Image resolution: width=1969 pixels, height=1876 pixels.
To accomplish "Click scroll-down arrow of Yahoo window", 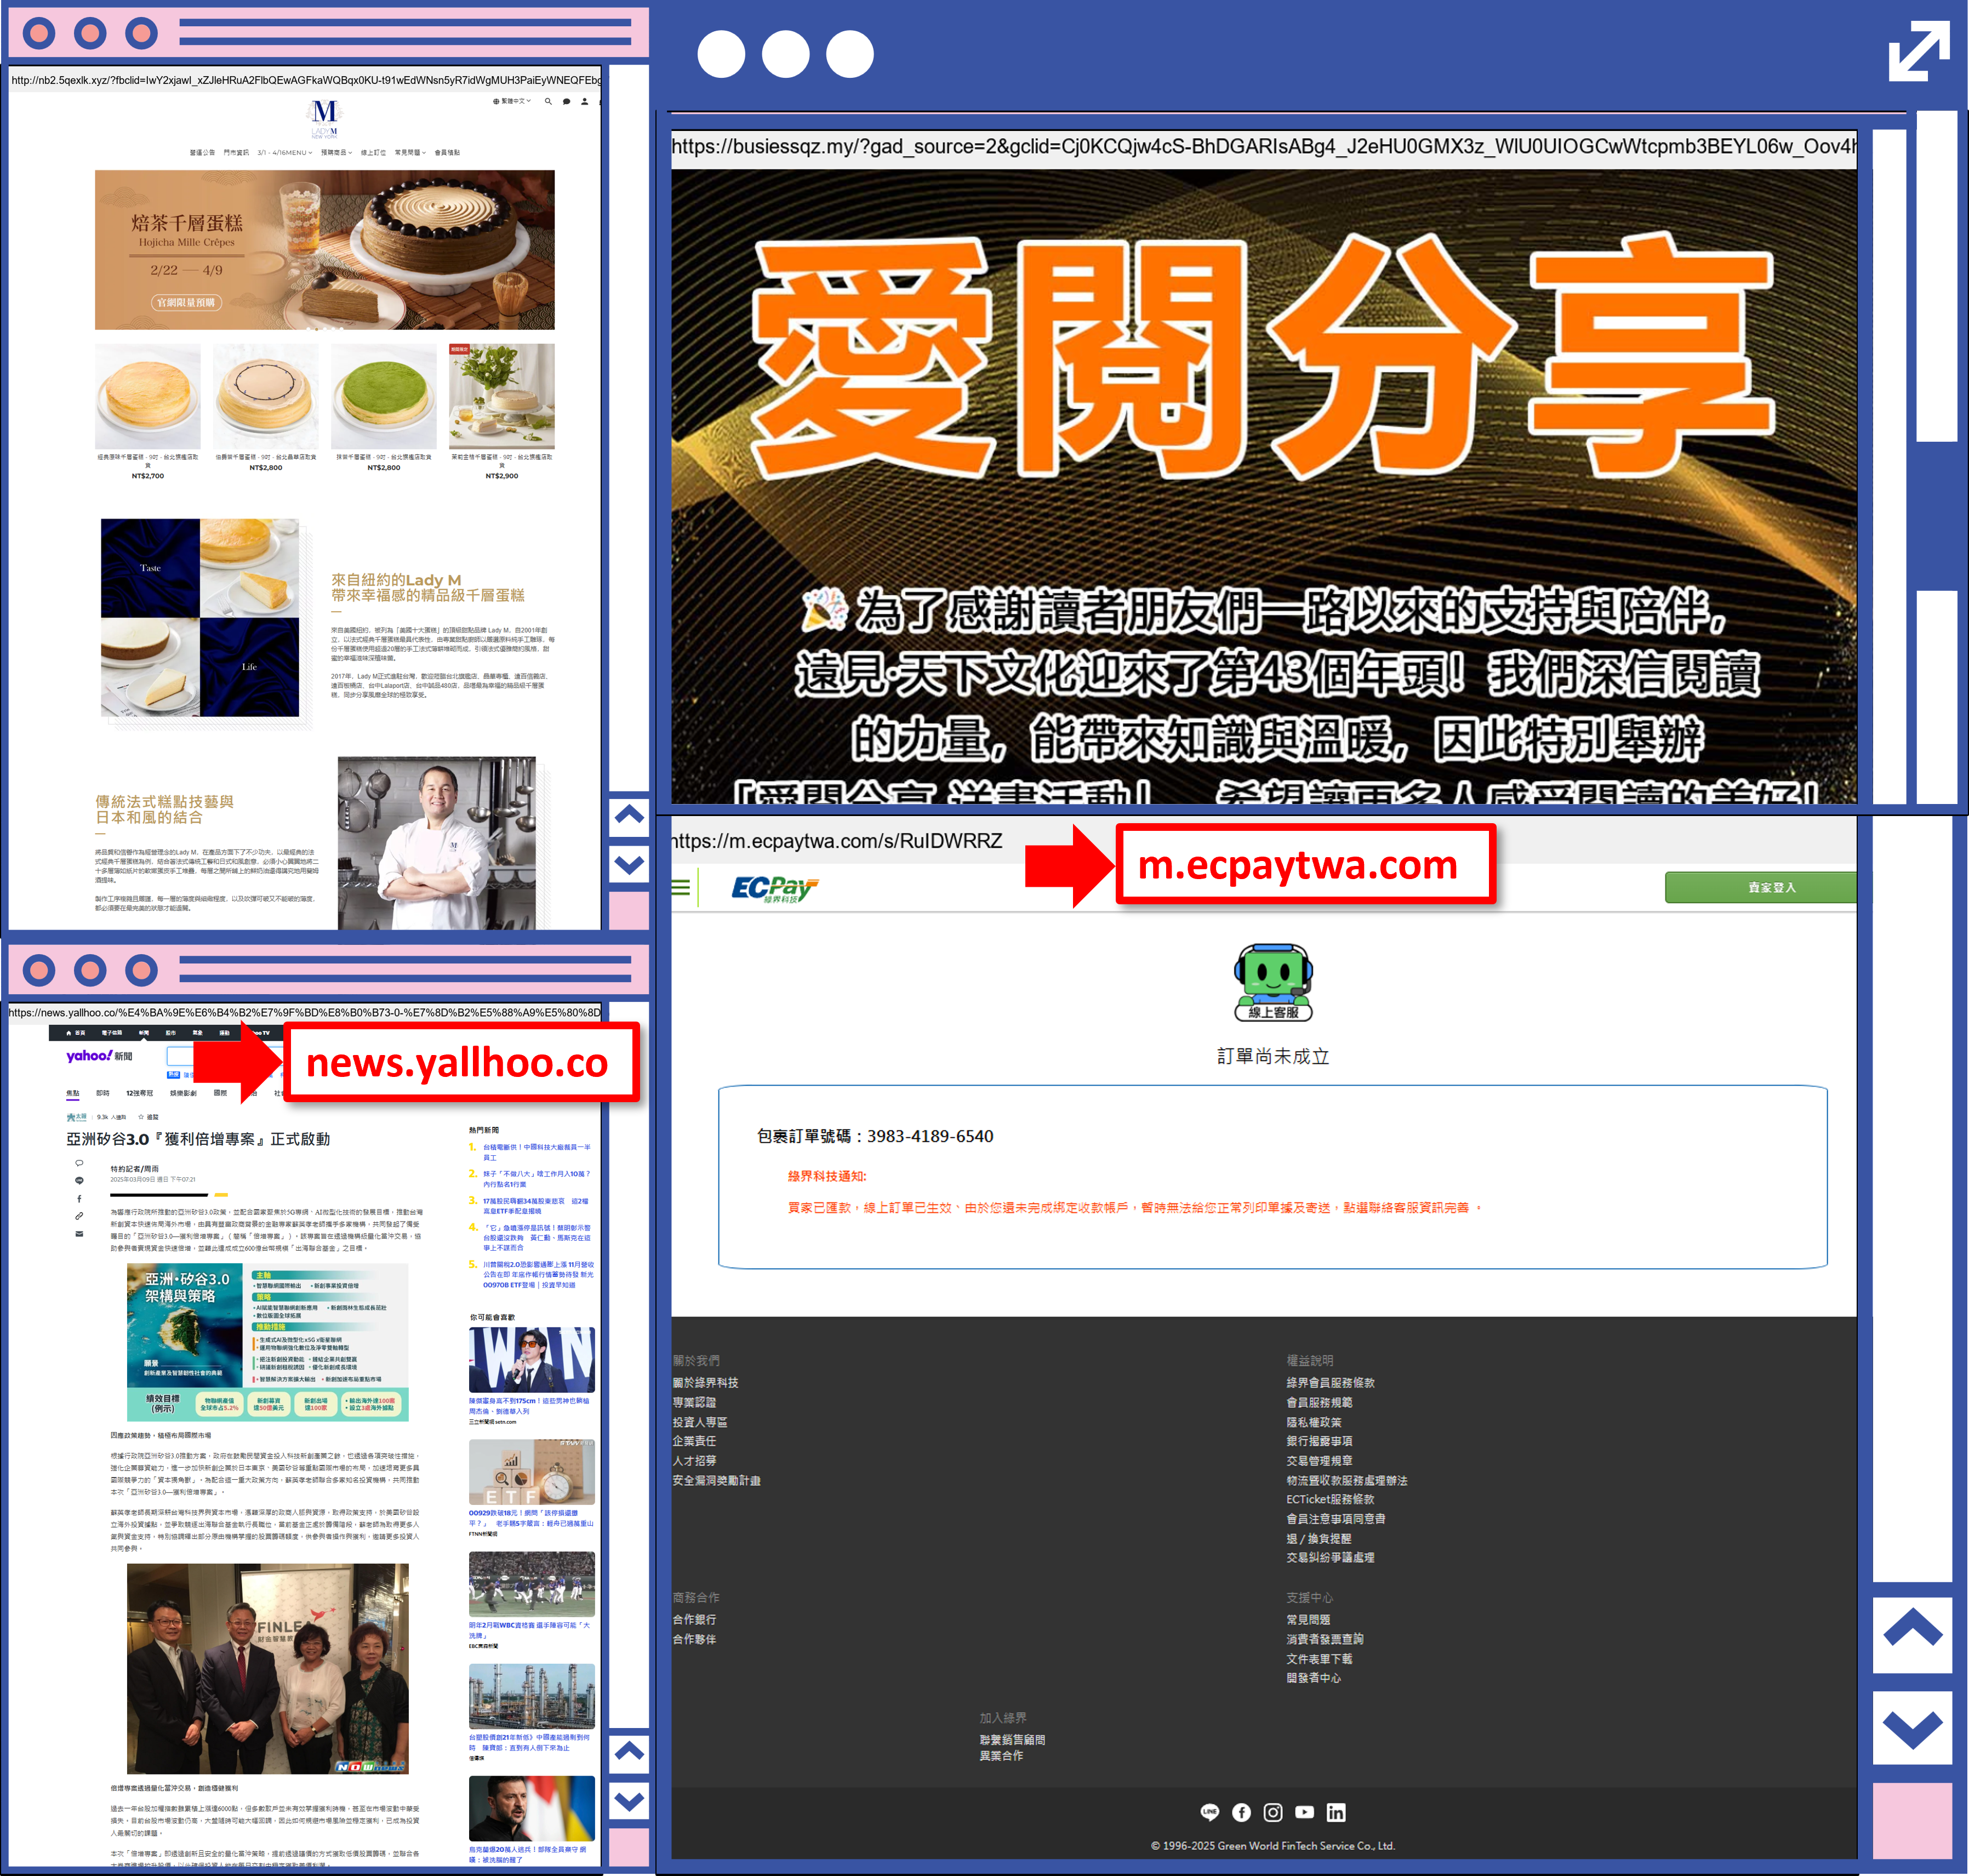I will 629,1801.
